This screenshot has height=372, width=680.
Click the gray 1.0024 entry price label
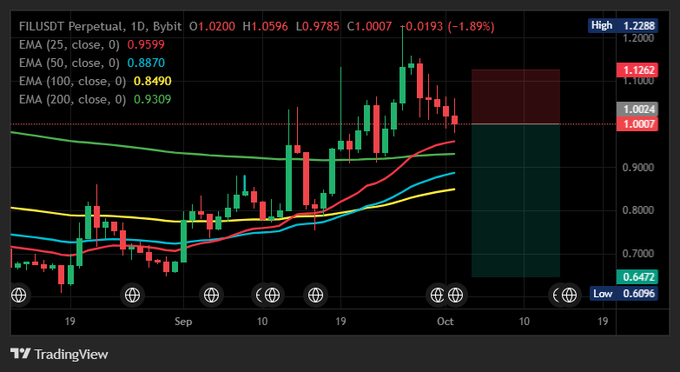[637, 109]
